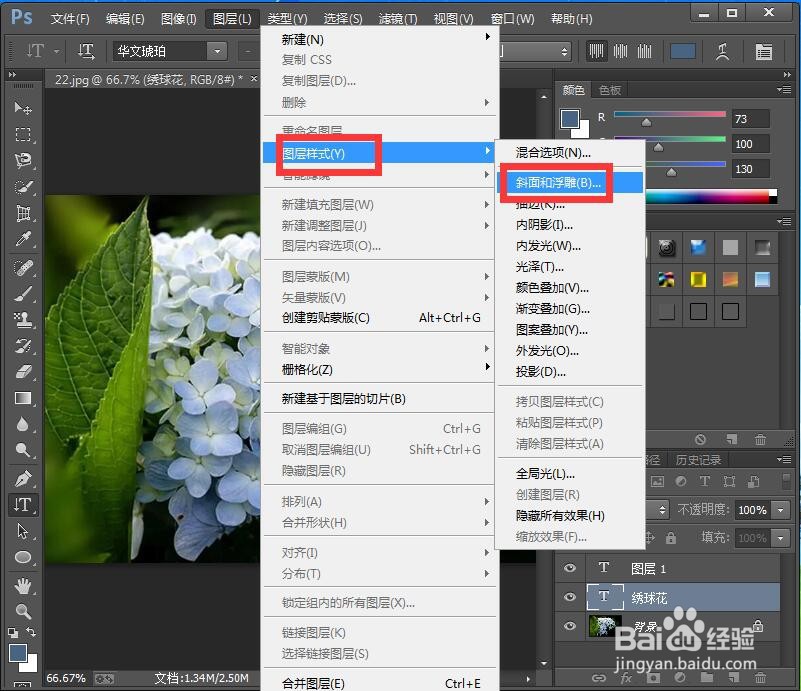The image size is (801, 691).
Task: Expand the 栅格化(Z) submenu
Action: pos(379,369)
